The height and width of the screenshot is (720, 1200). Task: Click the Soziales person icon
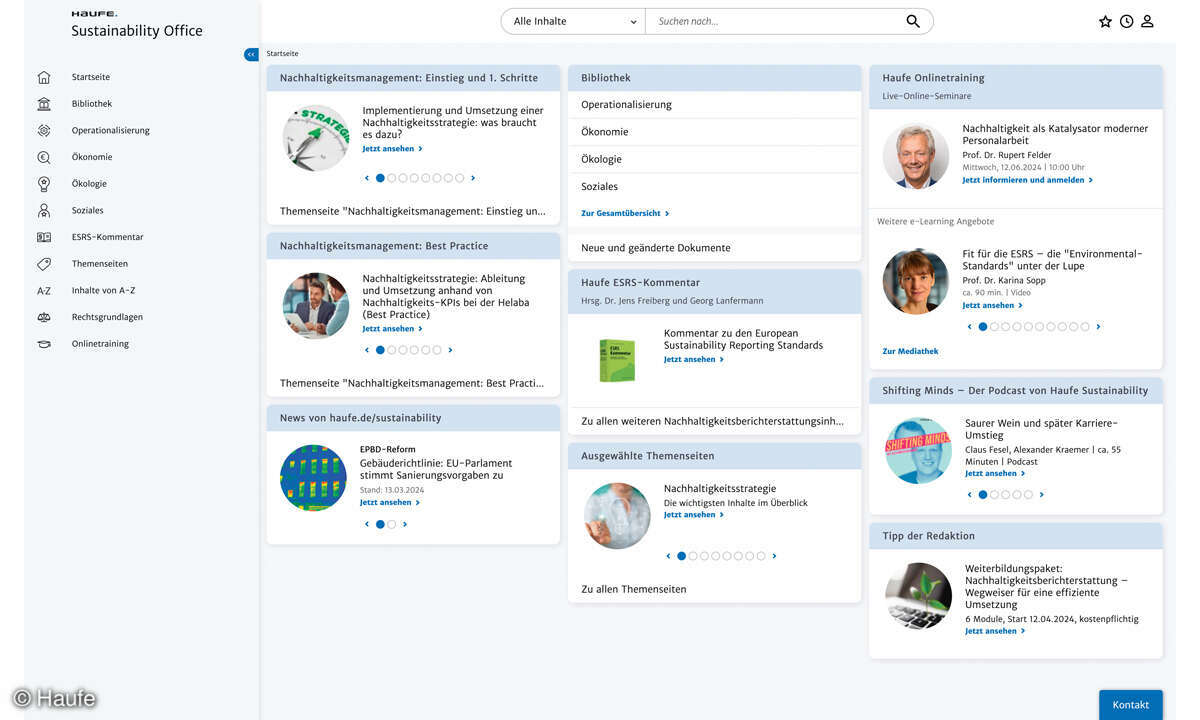tap(43, 210)
